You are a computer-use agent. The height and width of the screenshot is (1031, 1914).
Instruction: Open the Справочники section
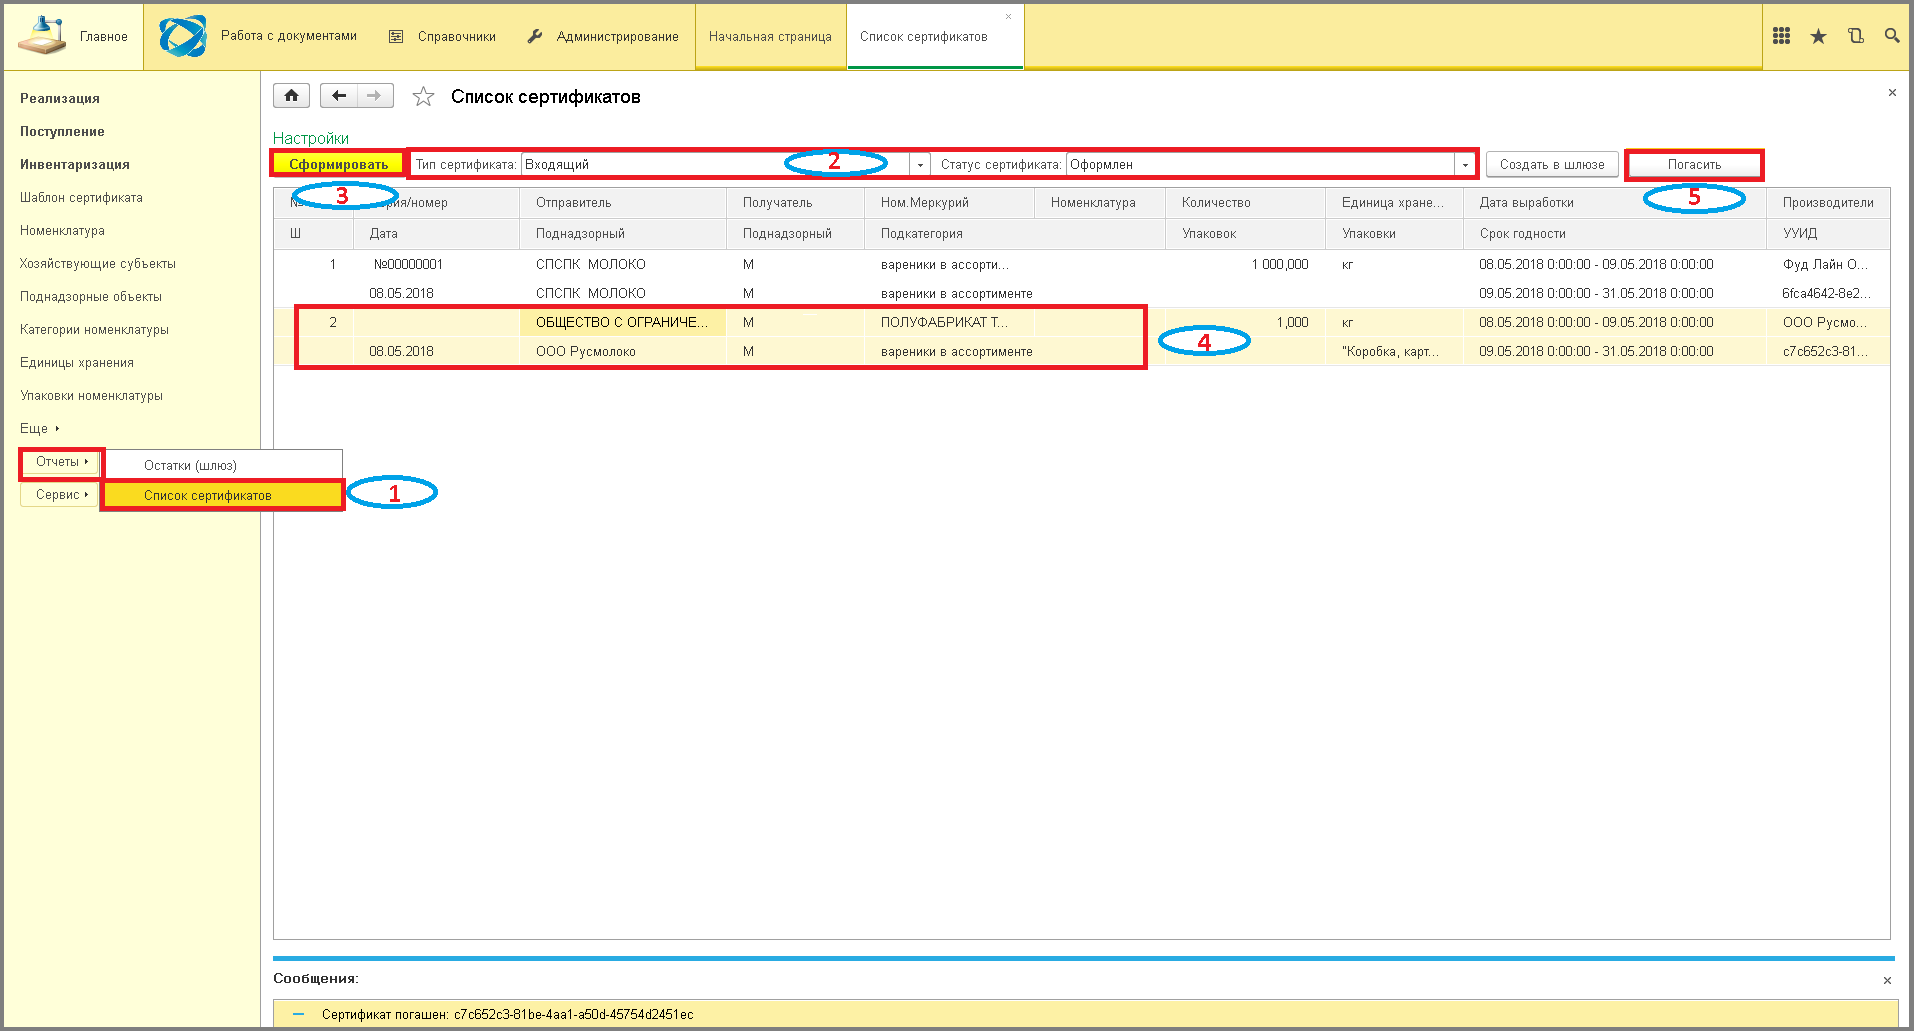coord(442,37)
